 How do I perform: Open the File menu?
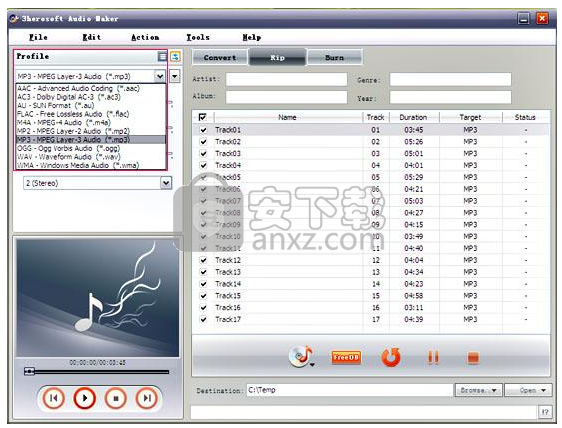(x=38, y=37)
